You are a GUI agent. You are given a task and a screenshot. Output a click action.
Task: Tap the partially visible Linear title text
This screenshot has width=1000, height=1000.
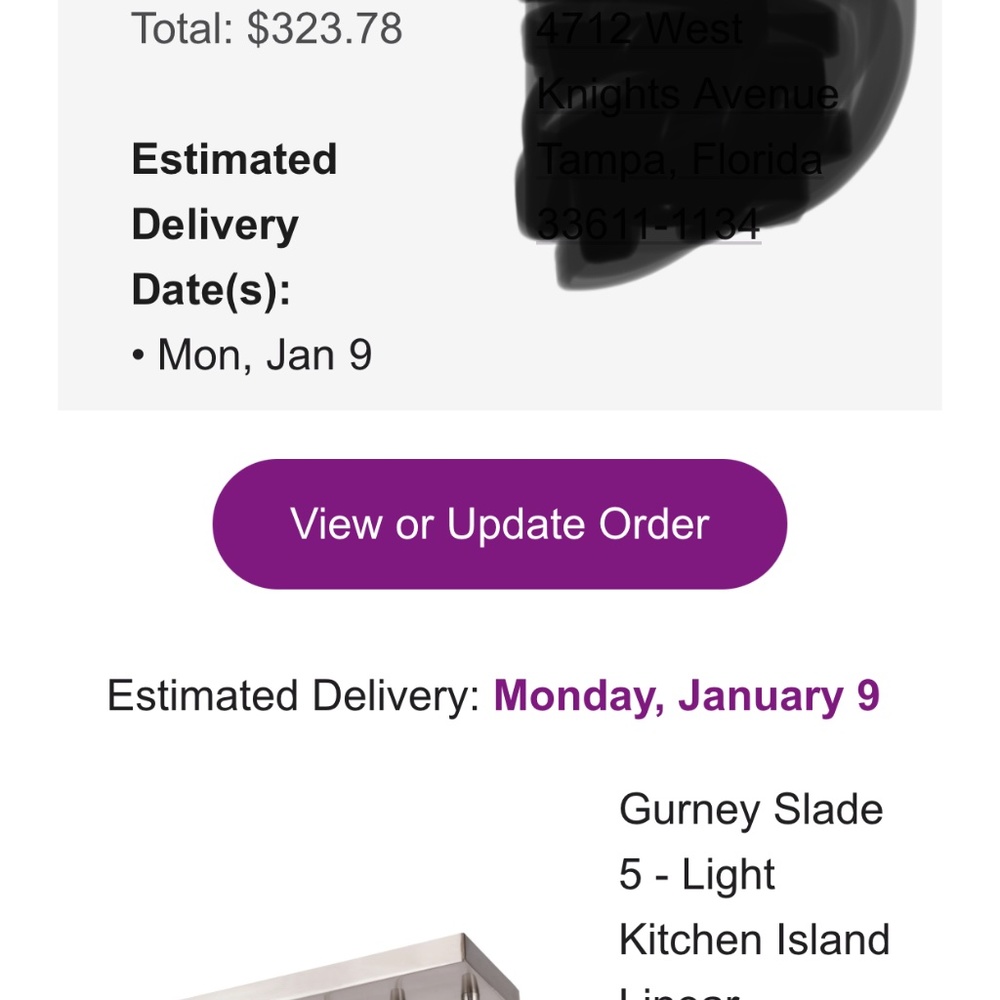[x=678, y=992]
